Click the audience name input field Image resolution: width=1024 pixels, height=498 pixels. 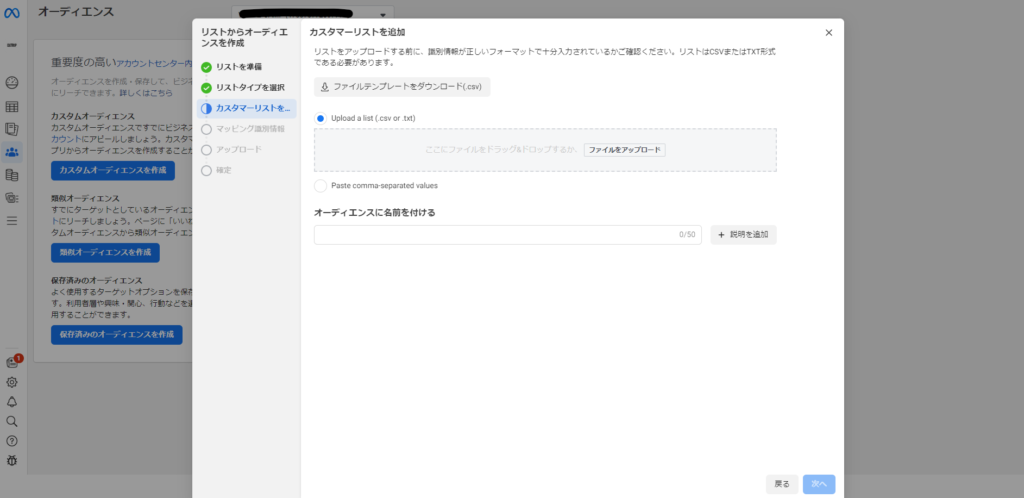(495, 235)
